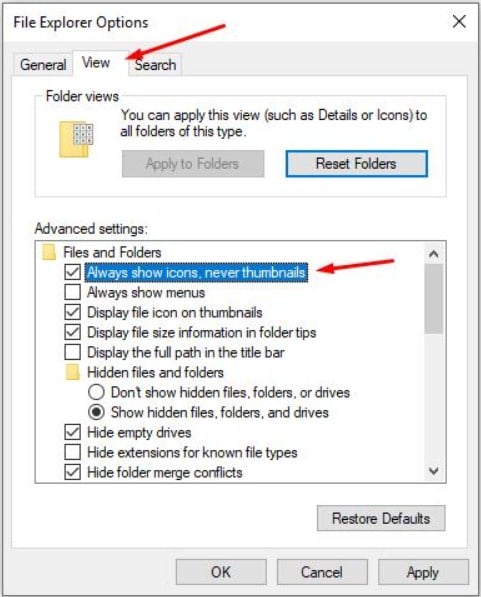Click scroll up arrow in Advanced settings
Viewport: 481px width, 597px height.
[434, 254]
